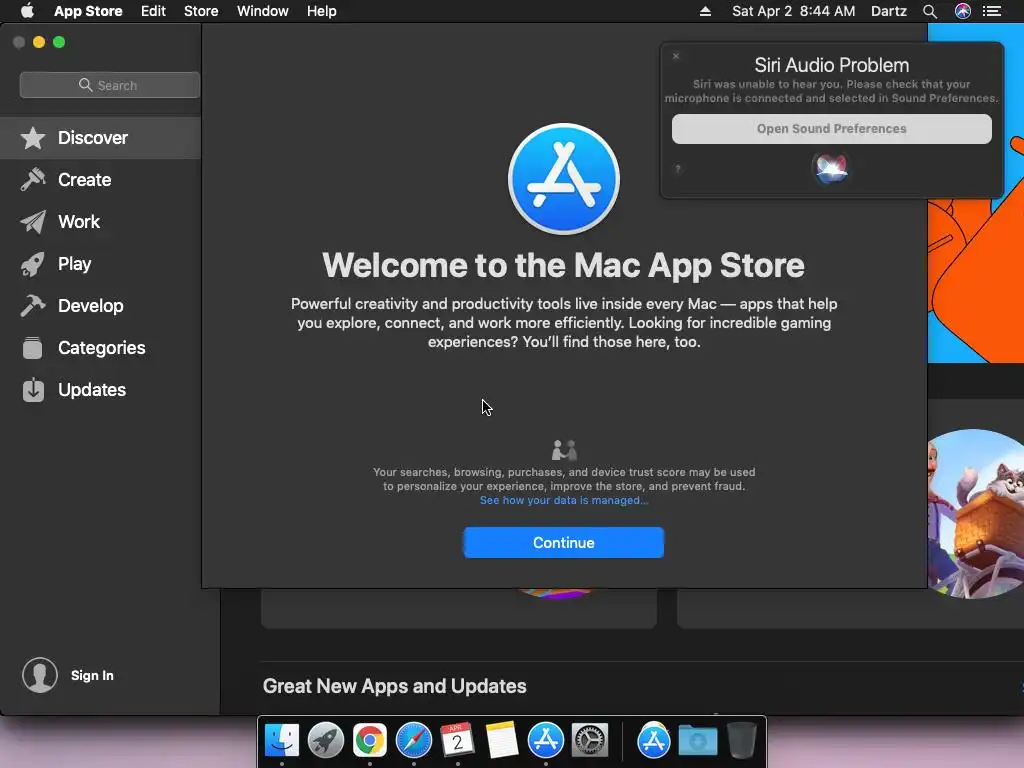Screen dimensions: 1024x768
Task: Open the App Store menu
Action: pyautogui.click(x=88, y=11)
